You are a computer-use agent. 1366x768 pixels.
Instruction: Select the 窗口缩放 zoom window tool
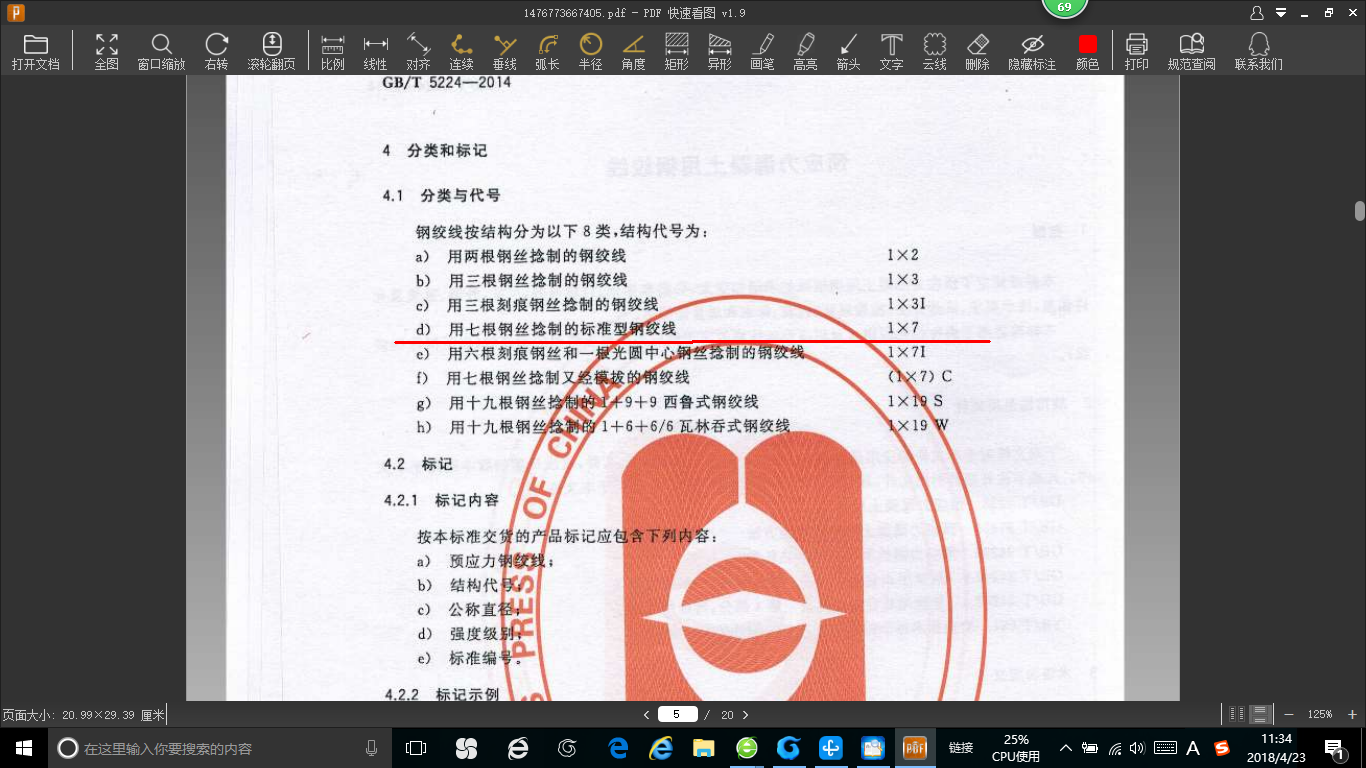tap(161, 52)
